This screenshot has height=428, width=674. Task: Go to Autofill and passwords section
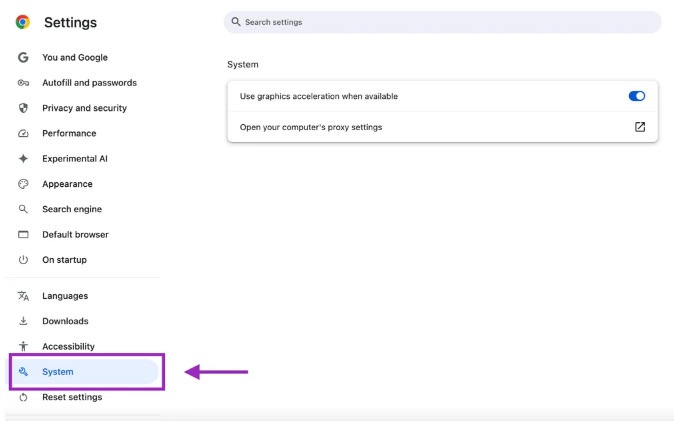(x=89, y=83)
